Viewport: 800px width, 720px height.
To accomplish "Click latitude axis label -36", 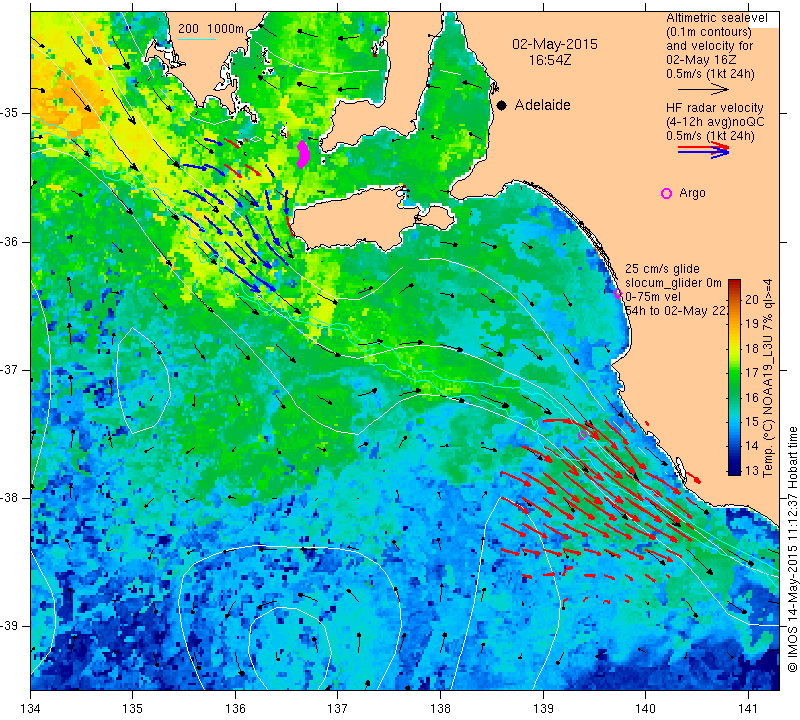I will pyautogui.click(x=11, y=241).
